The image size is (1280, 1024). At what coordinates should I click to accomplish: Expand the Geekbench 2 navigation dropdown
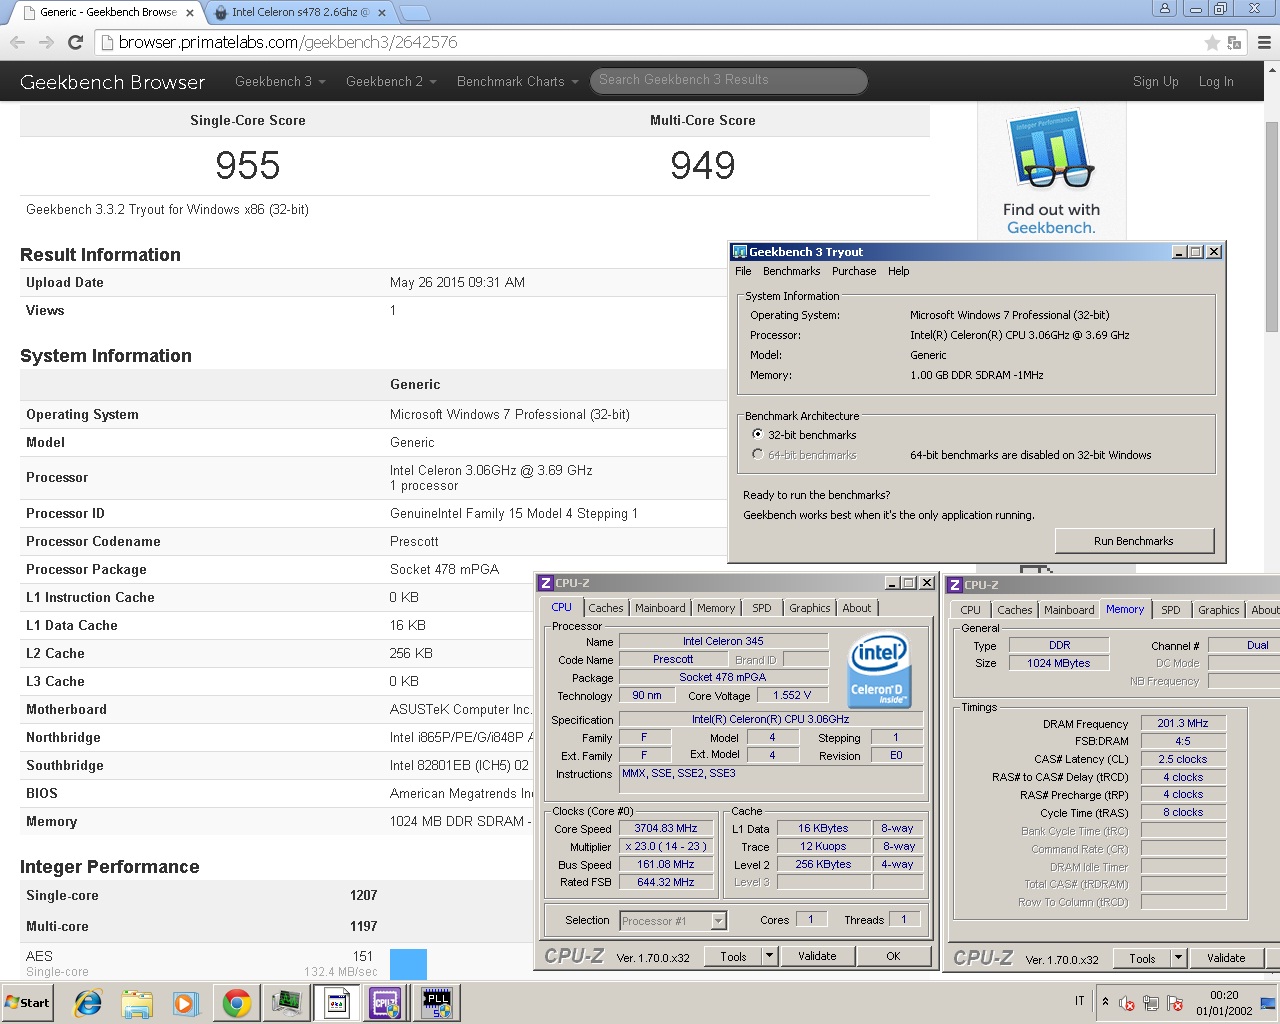[x=391, y=81]
